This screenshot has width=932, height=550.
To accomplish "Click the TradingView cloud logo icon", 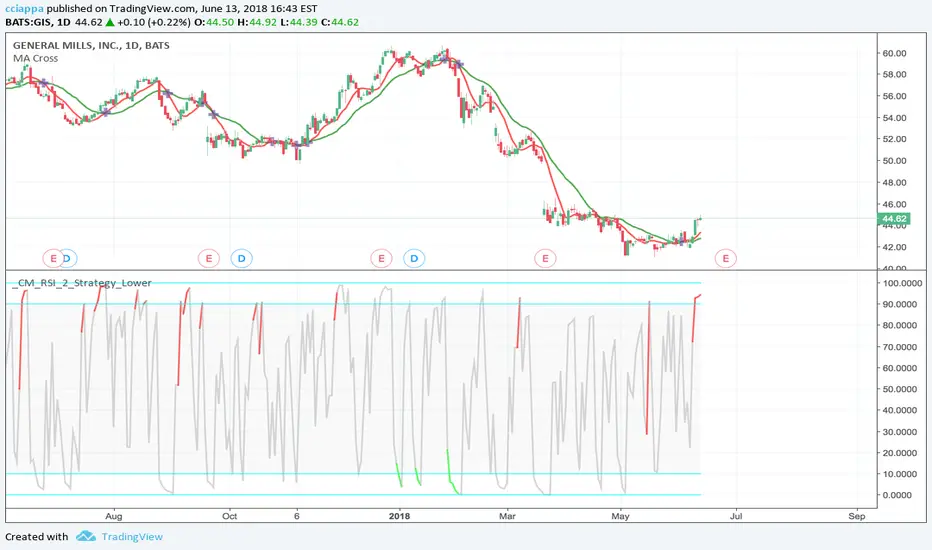I will [86, 536].
